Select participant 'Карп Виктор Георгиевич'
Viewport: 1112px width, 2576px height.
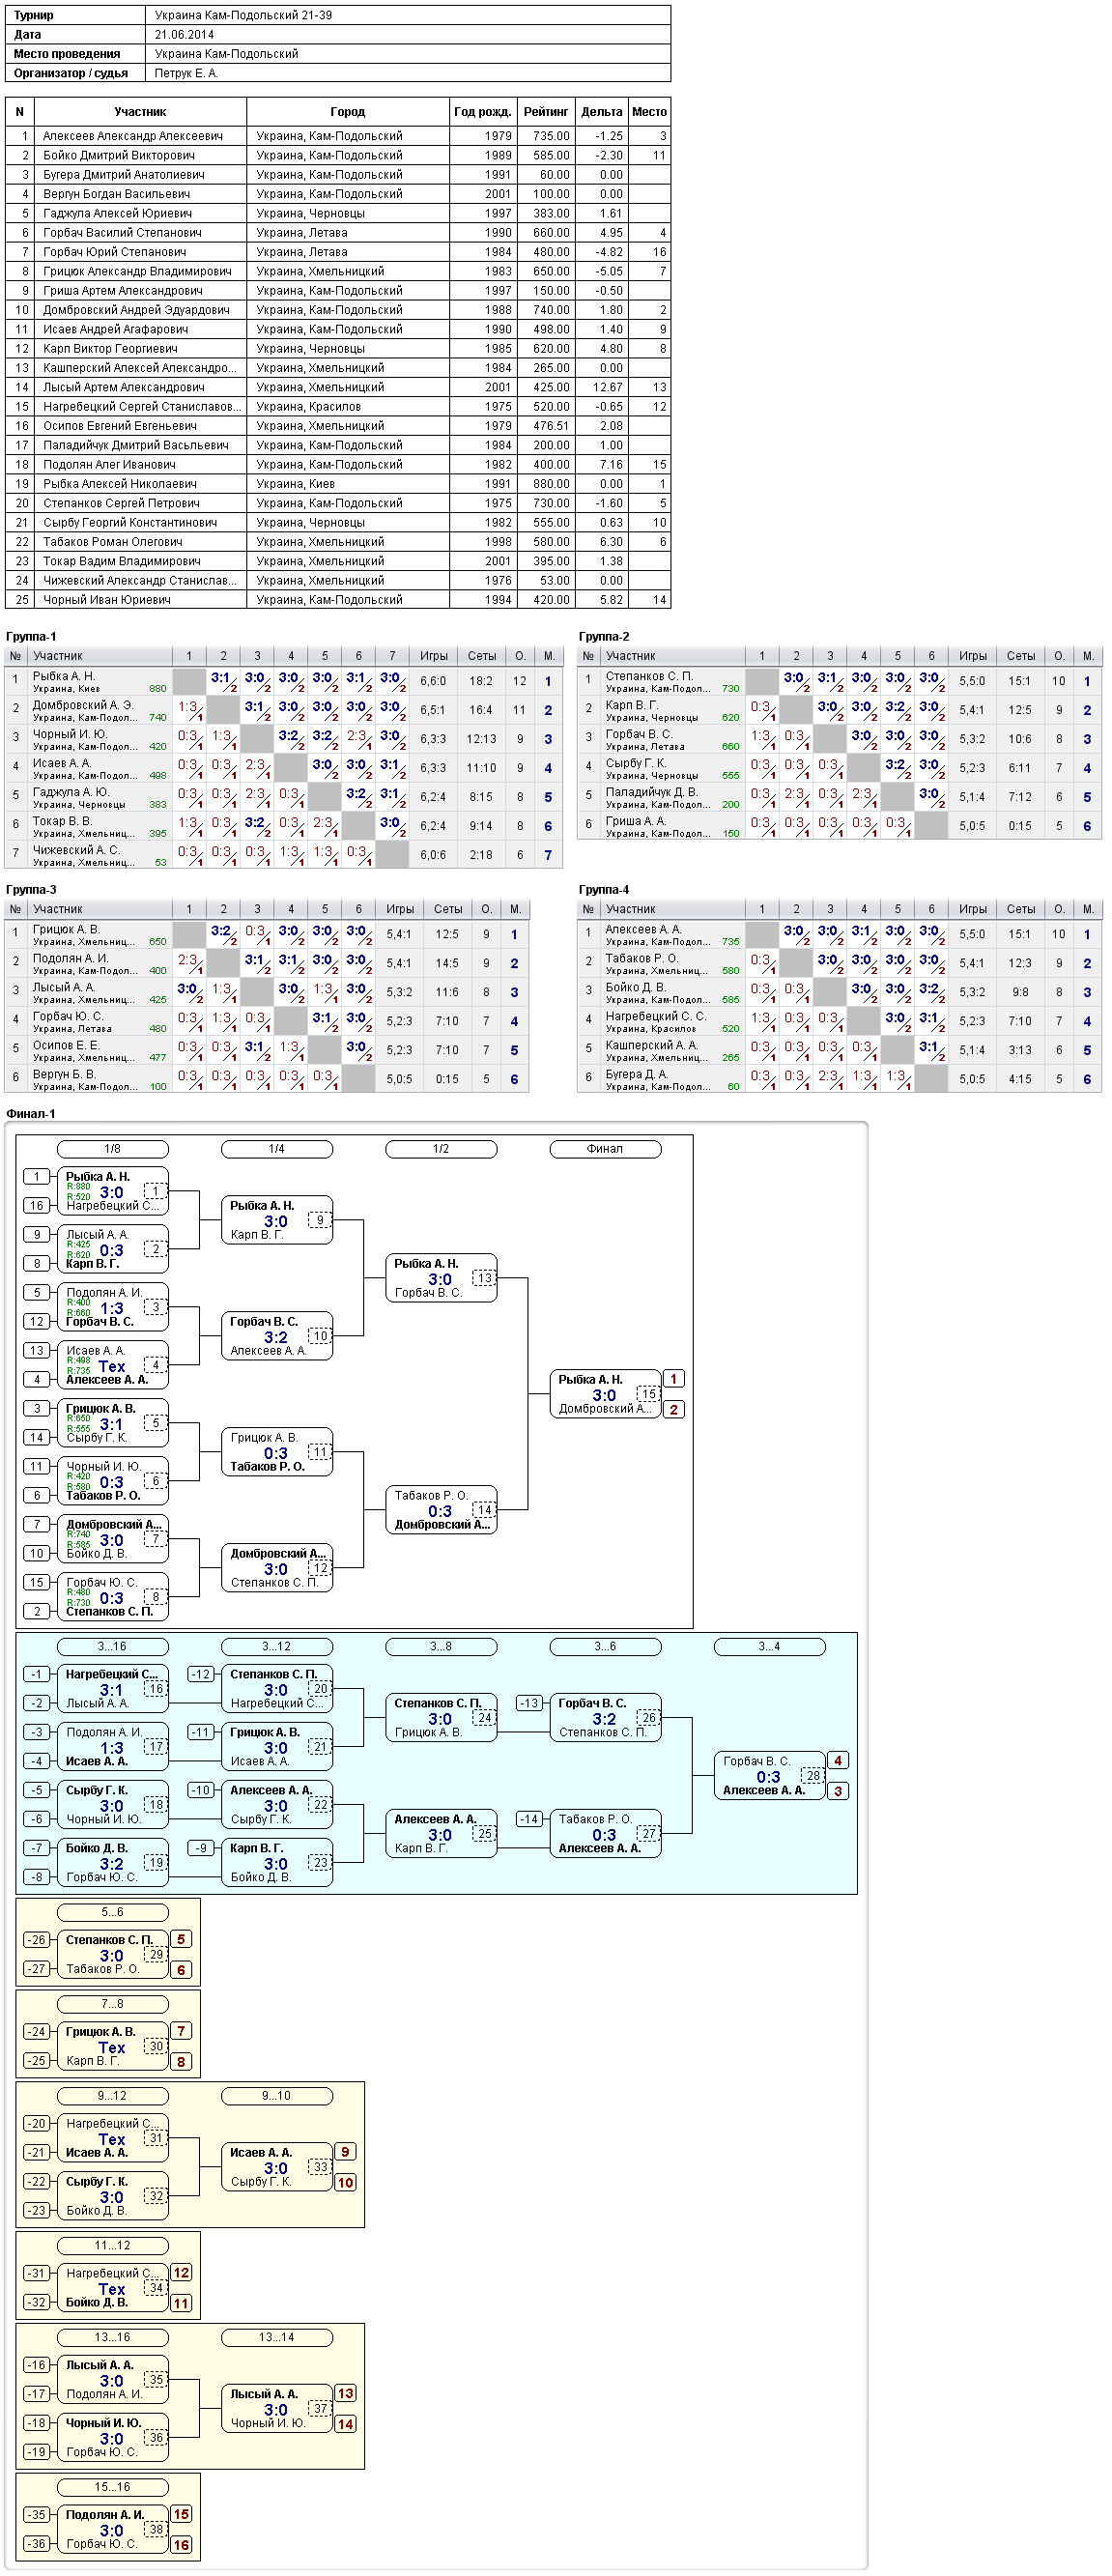[110, 348]
